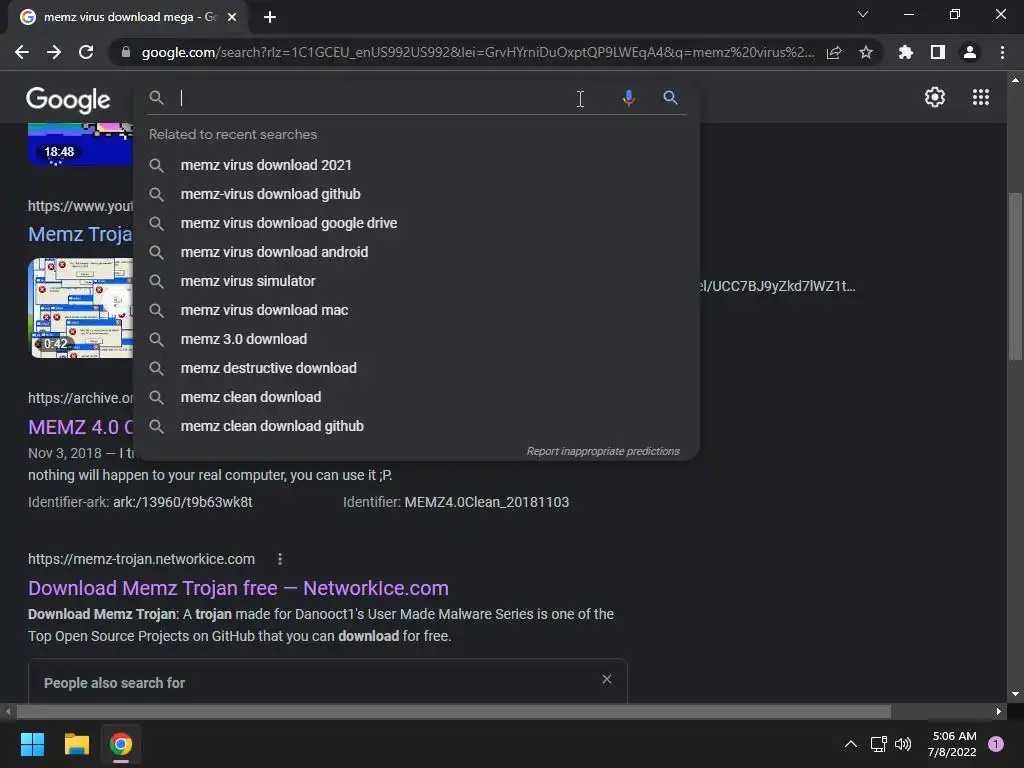Viewport: 1024px width, 768px height.
Task: Open the 18:48 video thumbnail
Action: coord(81,144)
